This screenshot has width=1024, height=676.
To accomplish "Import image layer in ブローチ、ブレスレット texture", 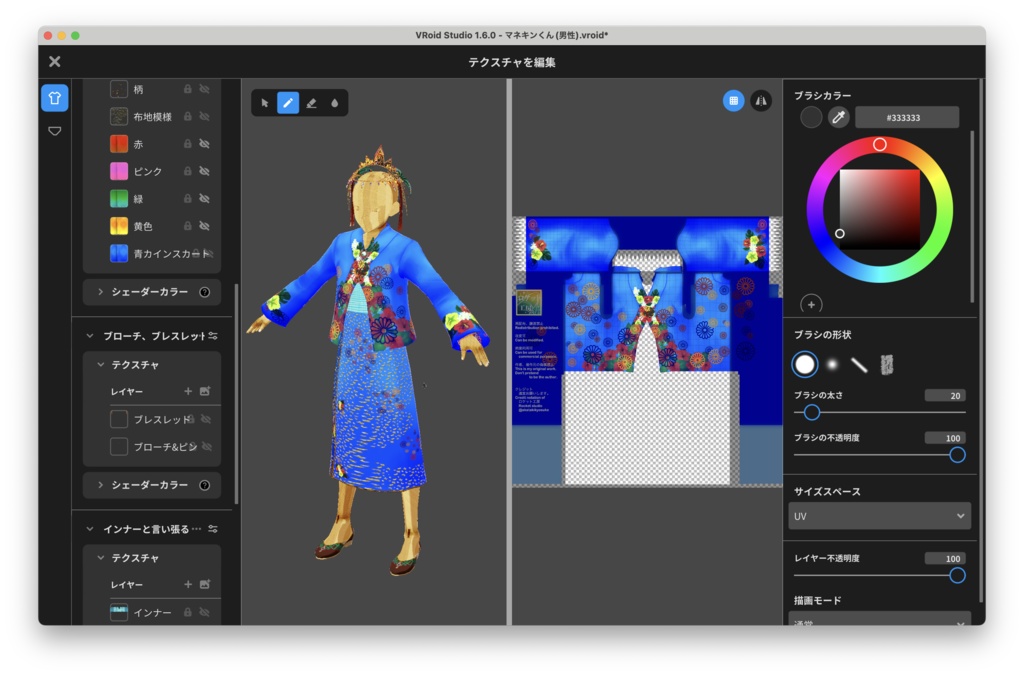I will pyautogui.click(x=205, y=391).
